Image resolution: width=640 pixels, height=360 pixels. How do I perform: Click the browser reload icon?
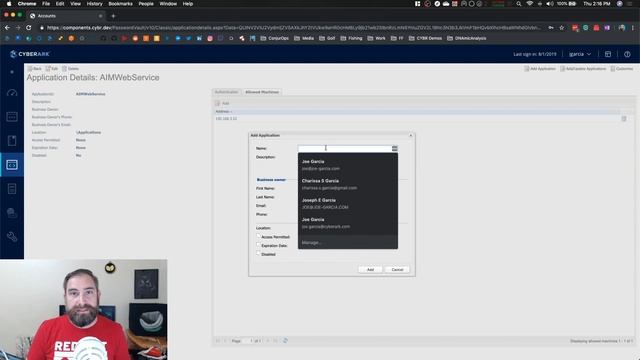tap(29, 27)
